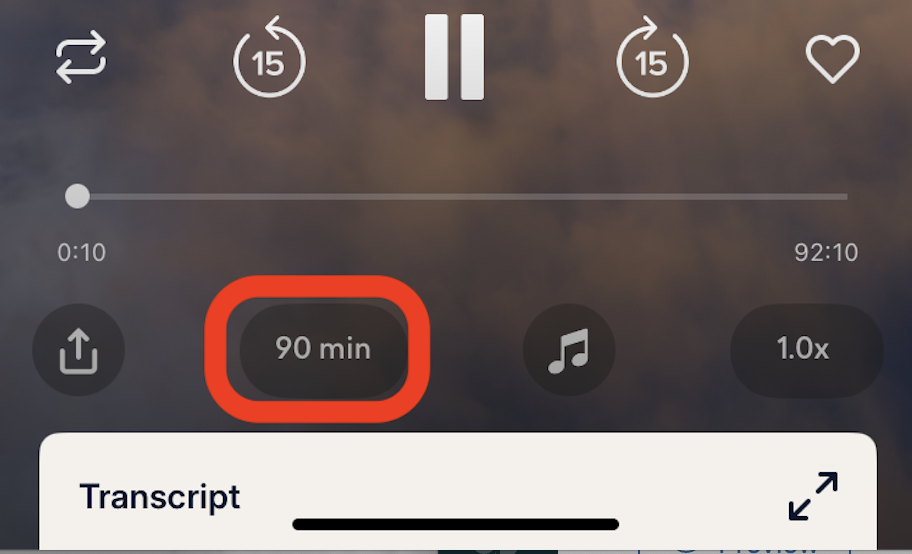This screenshot has height=554, width=912.
Task: Click the progress slider knob
Action: 77,196
